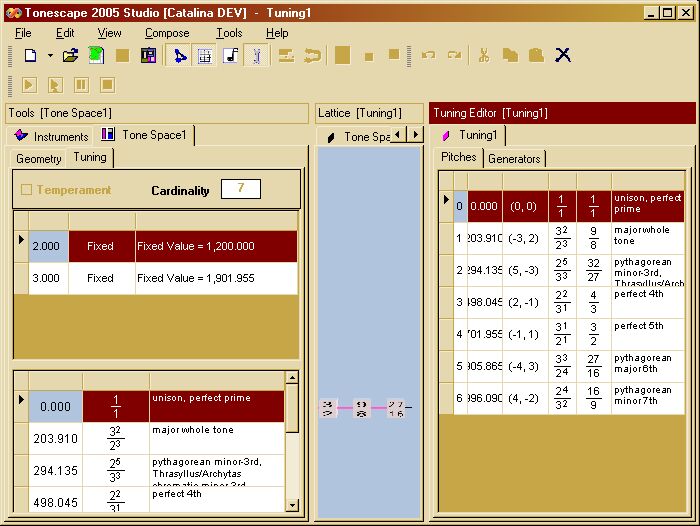Screen dimensions: 700x526
Task: Open the Edit menu
Action: click(65, 33)
